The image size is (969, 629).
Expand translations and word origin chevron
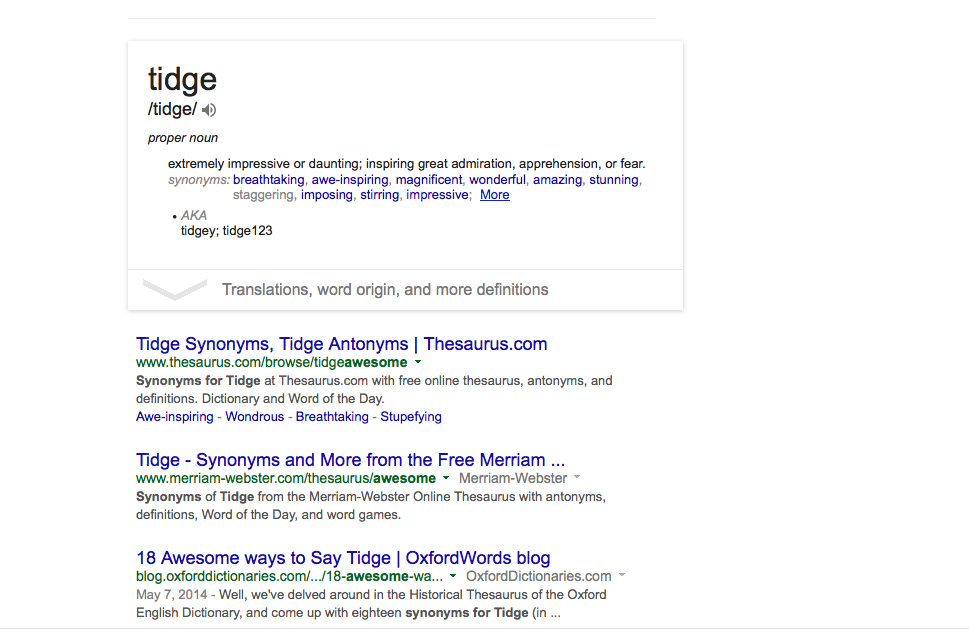point(175,290)
